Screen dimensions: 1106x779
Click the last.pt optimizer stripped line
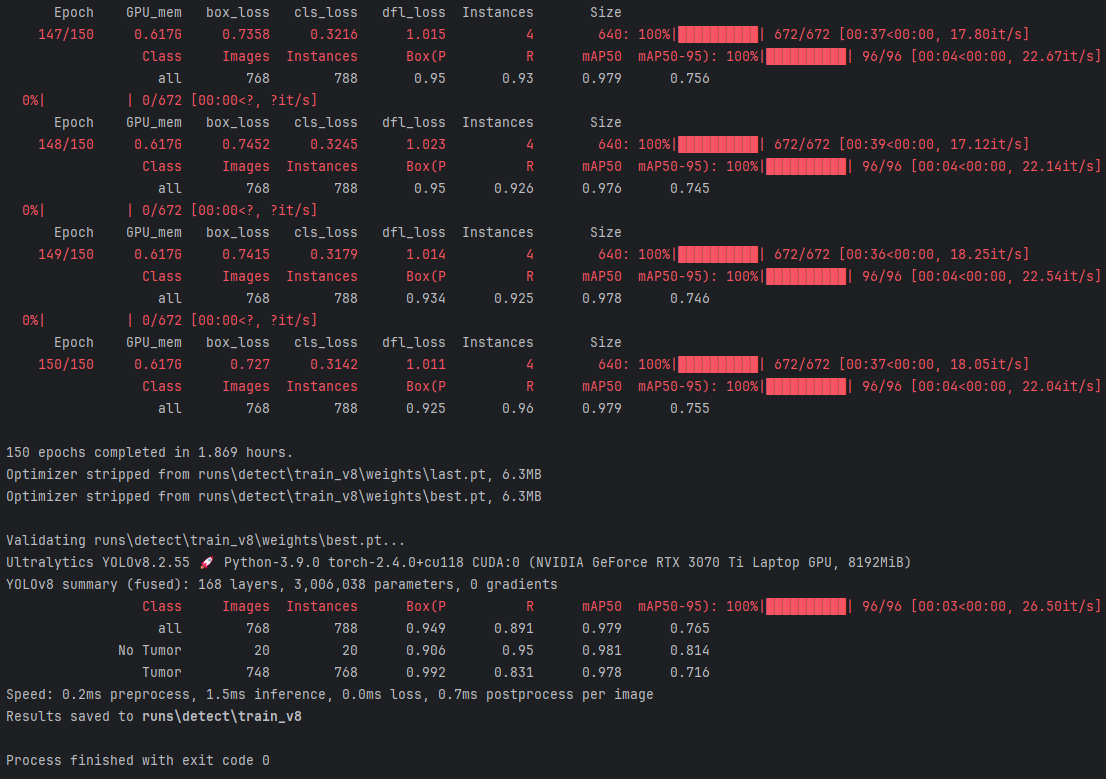coord(274,475)
